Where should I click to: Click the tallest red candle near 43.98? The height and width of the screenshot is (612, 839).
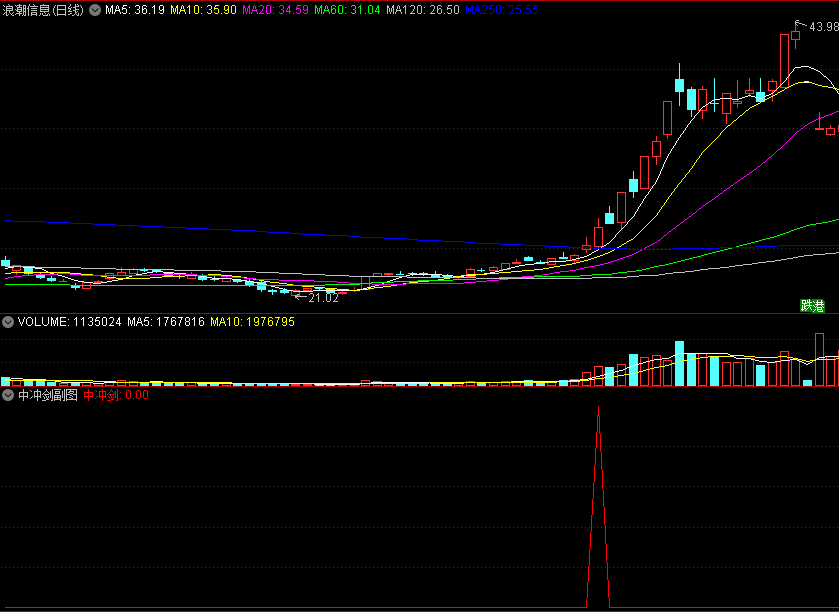(x=784, y=59)
